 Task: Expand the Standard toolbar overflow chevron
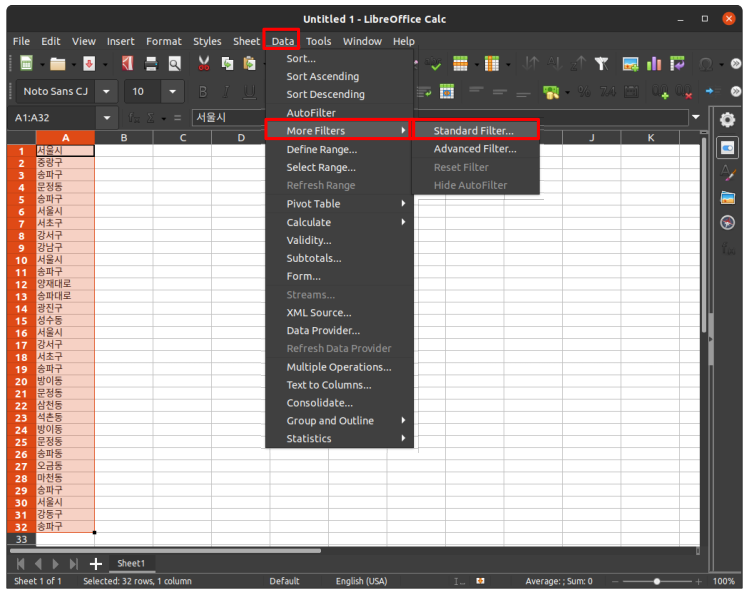click(736, 64)
